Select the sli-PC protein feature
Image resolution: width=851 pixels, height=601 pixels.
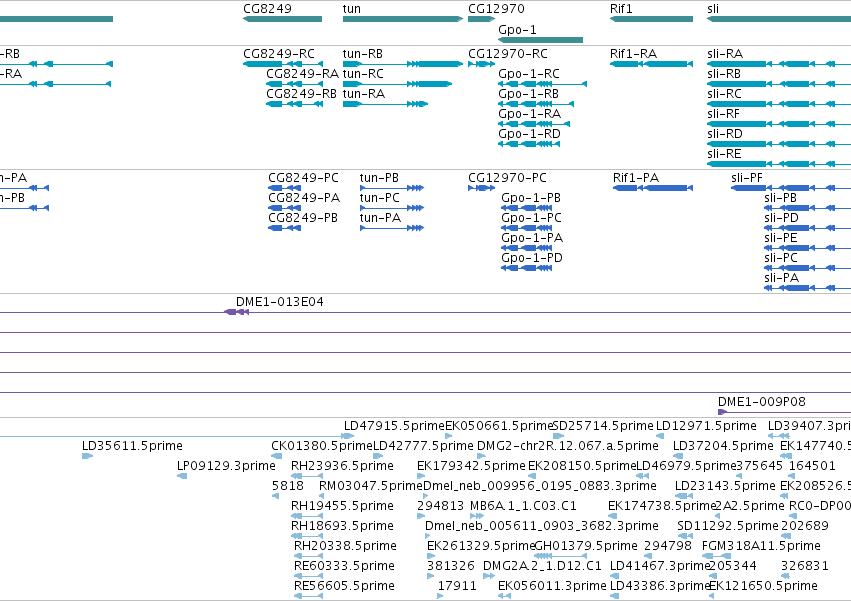(x=808, y=269)
